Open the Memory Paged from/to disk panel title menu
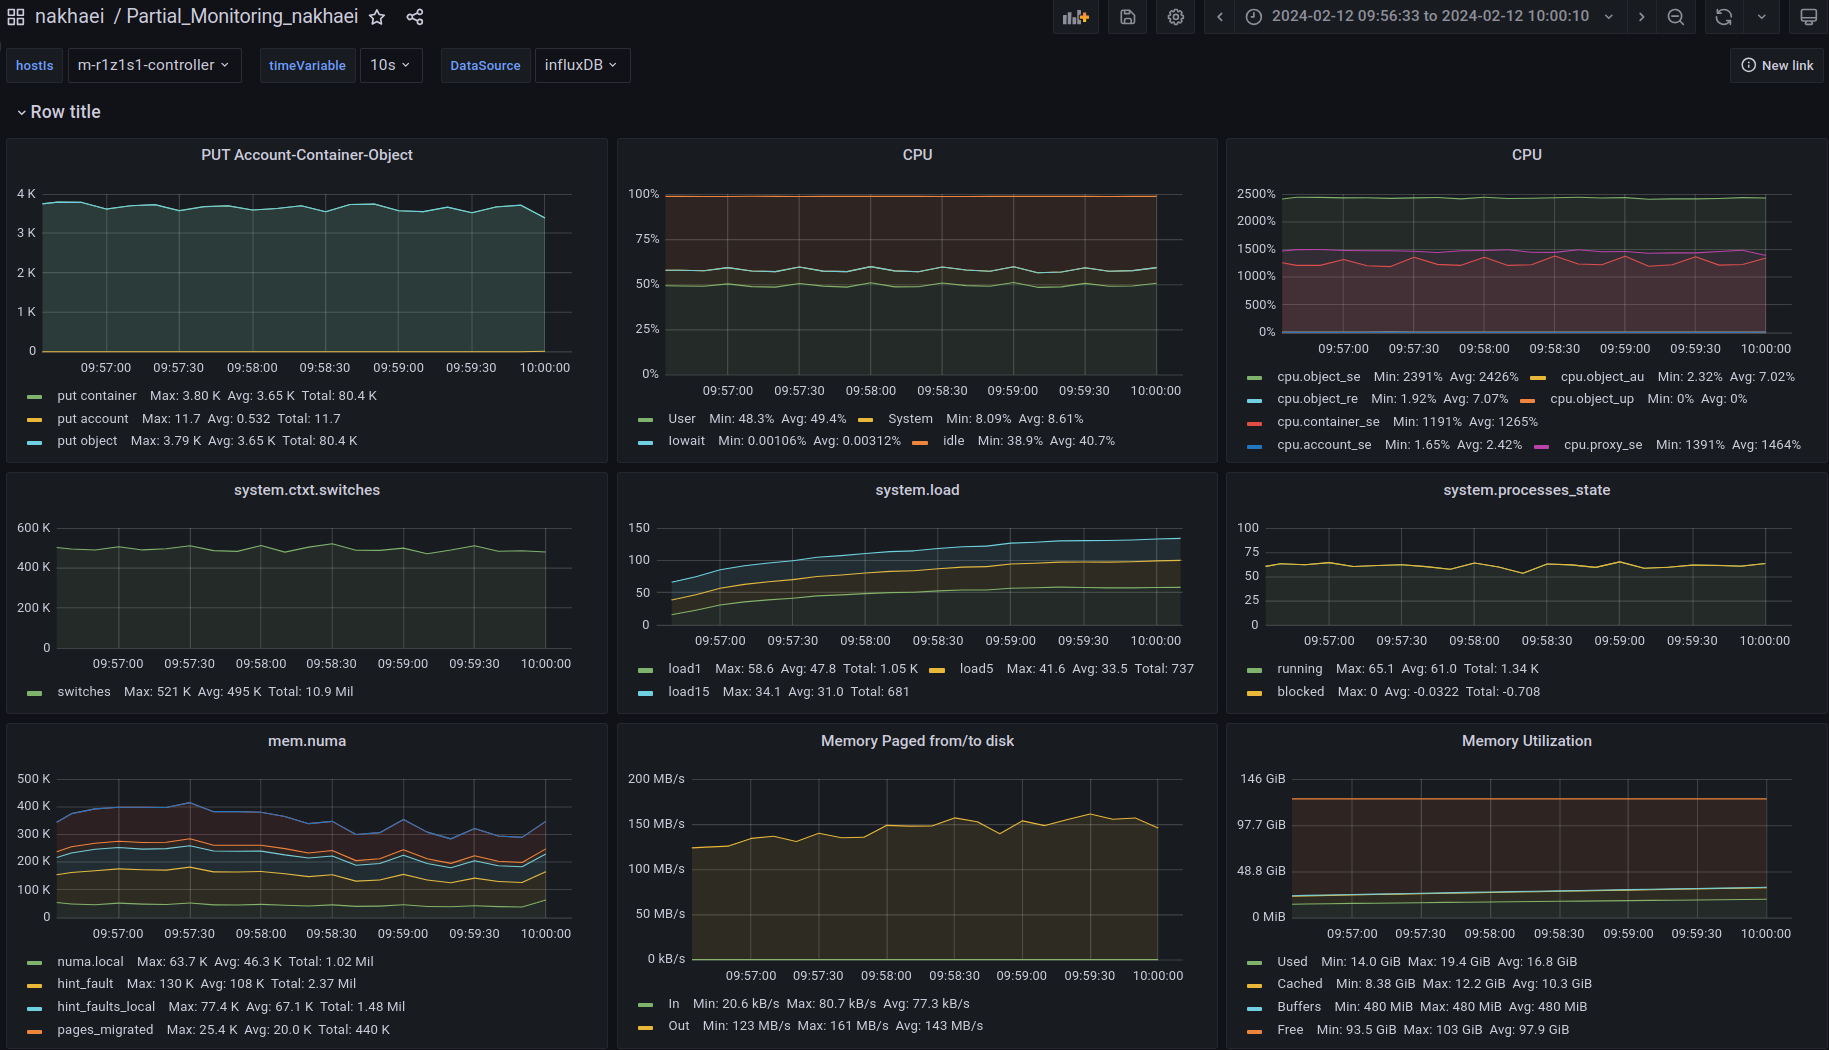 pos(917,741)
